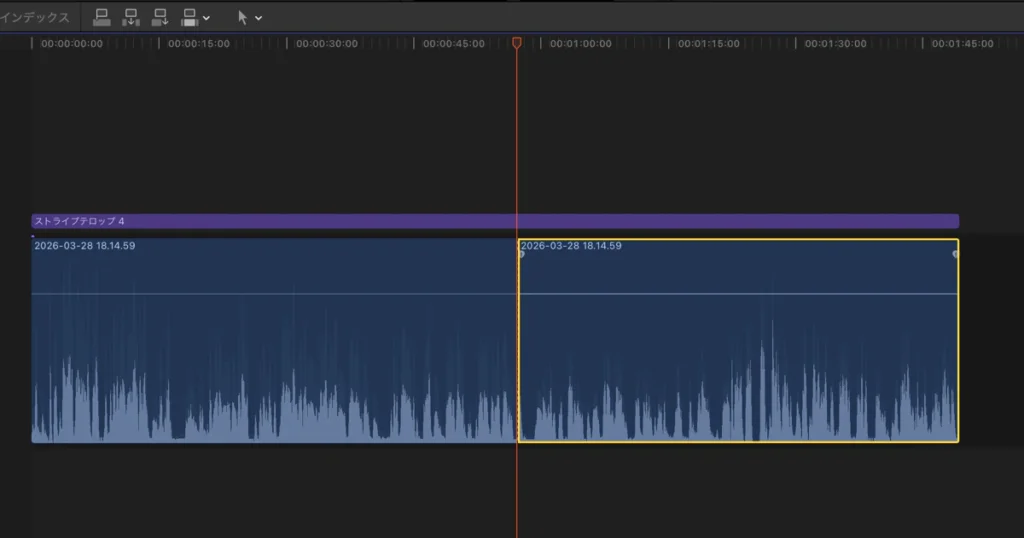Jump to 00:01:30:00 on the ruler
This screenshot has width=1024, height=538.
click(836, 44)
